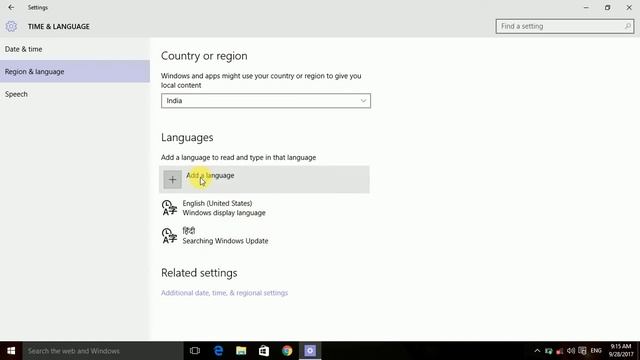Viewport: 640px width, 360px height.
Task: Click the search magnifier icon in Find a setting
Action: (x=627, y=26)
